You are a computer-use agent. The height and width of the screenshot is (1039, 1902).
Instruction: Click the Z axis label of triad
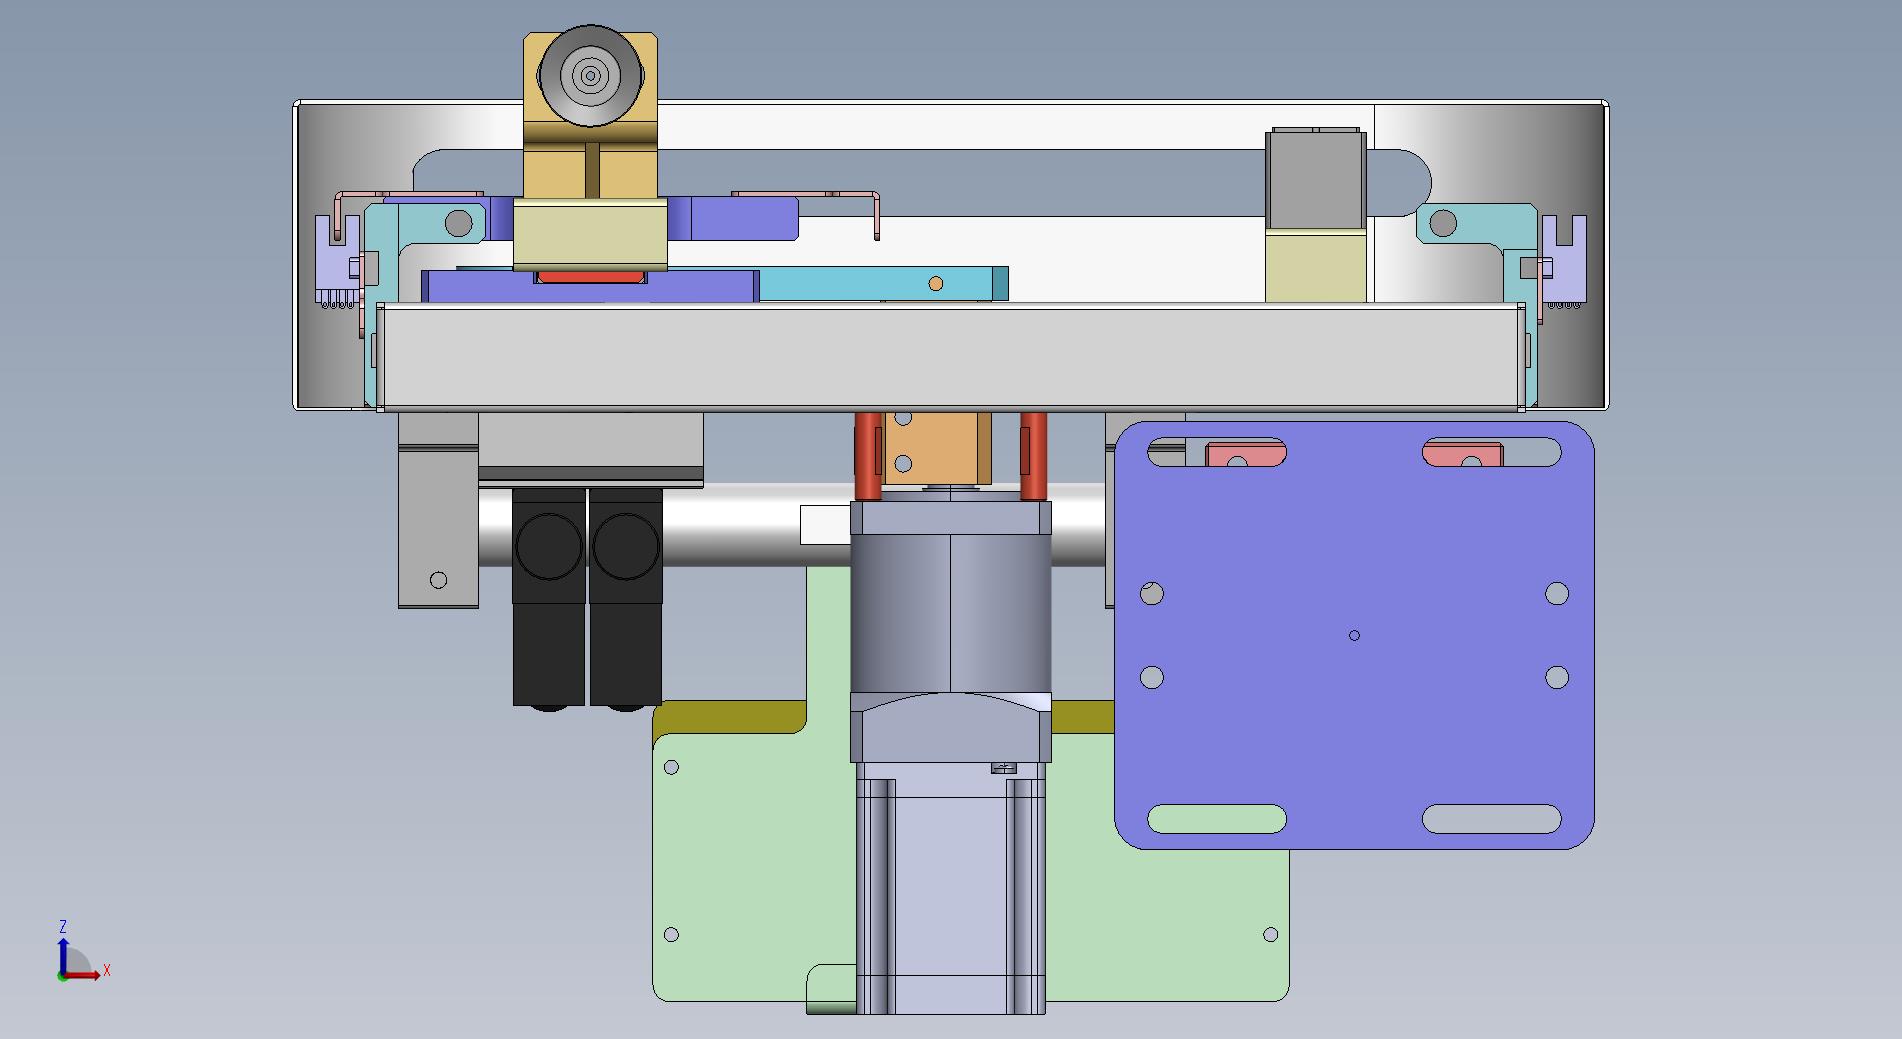point(63,927)
